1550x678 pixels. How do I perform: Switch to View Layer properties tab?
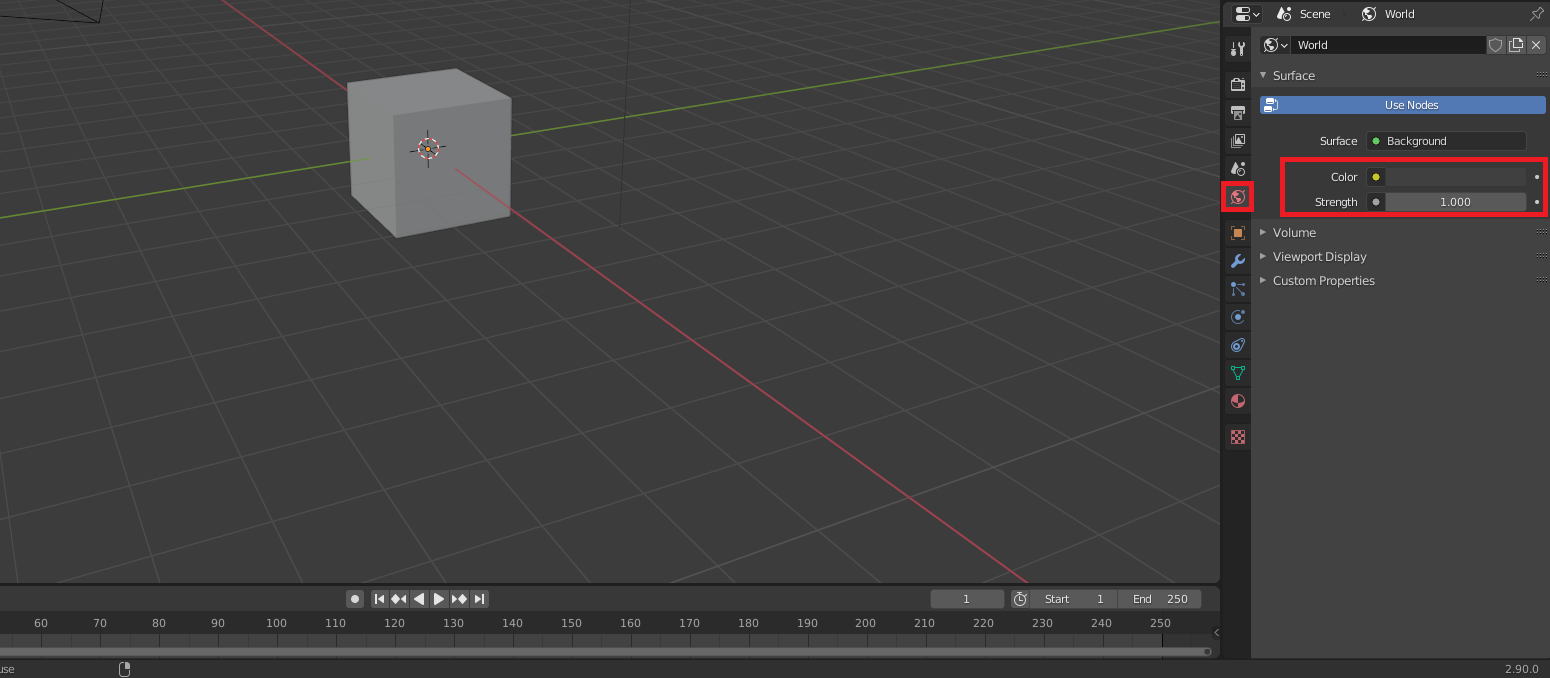point(1238,141)
